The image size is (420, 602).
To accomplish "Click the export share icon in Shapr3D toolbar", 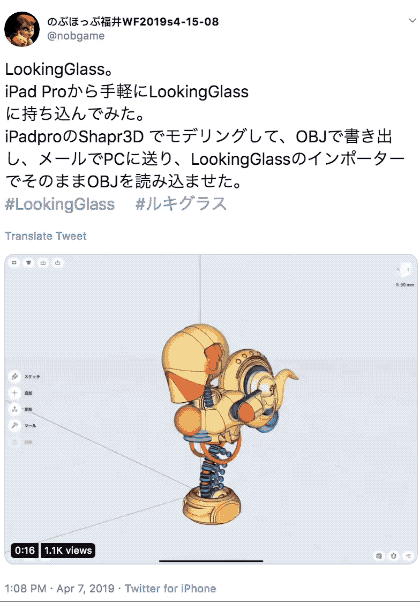I will 58,263.
